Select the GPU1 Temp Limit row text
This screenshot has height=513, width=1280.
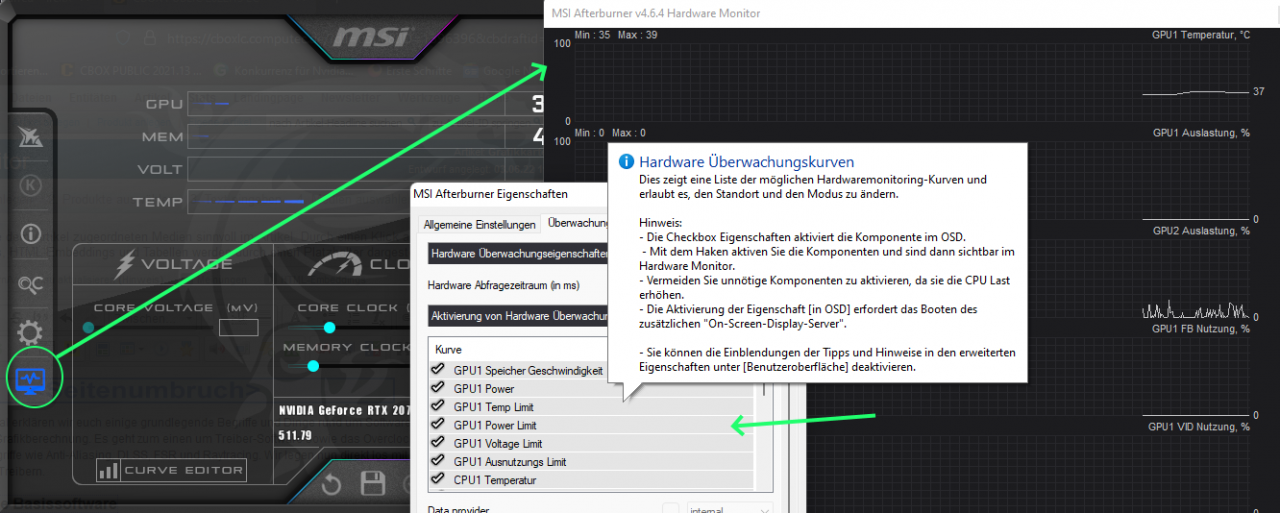point(495,407)
